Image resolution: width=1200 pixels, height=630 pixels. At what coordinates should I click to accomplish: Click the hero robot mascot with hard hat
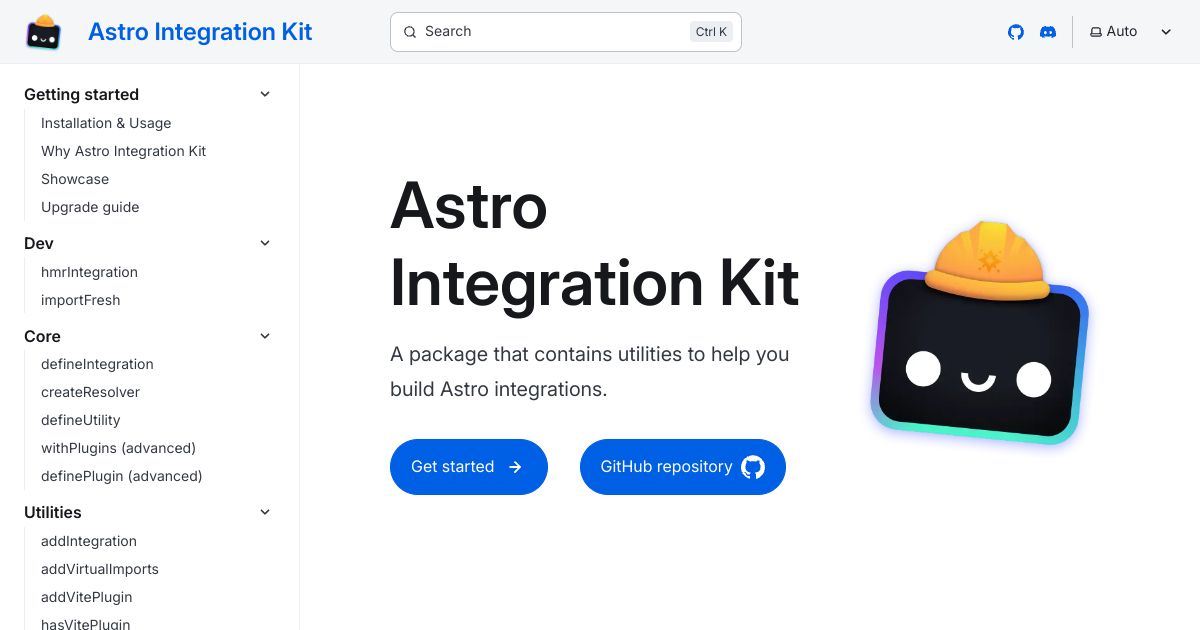(x=980, y=332)
